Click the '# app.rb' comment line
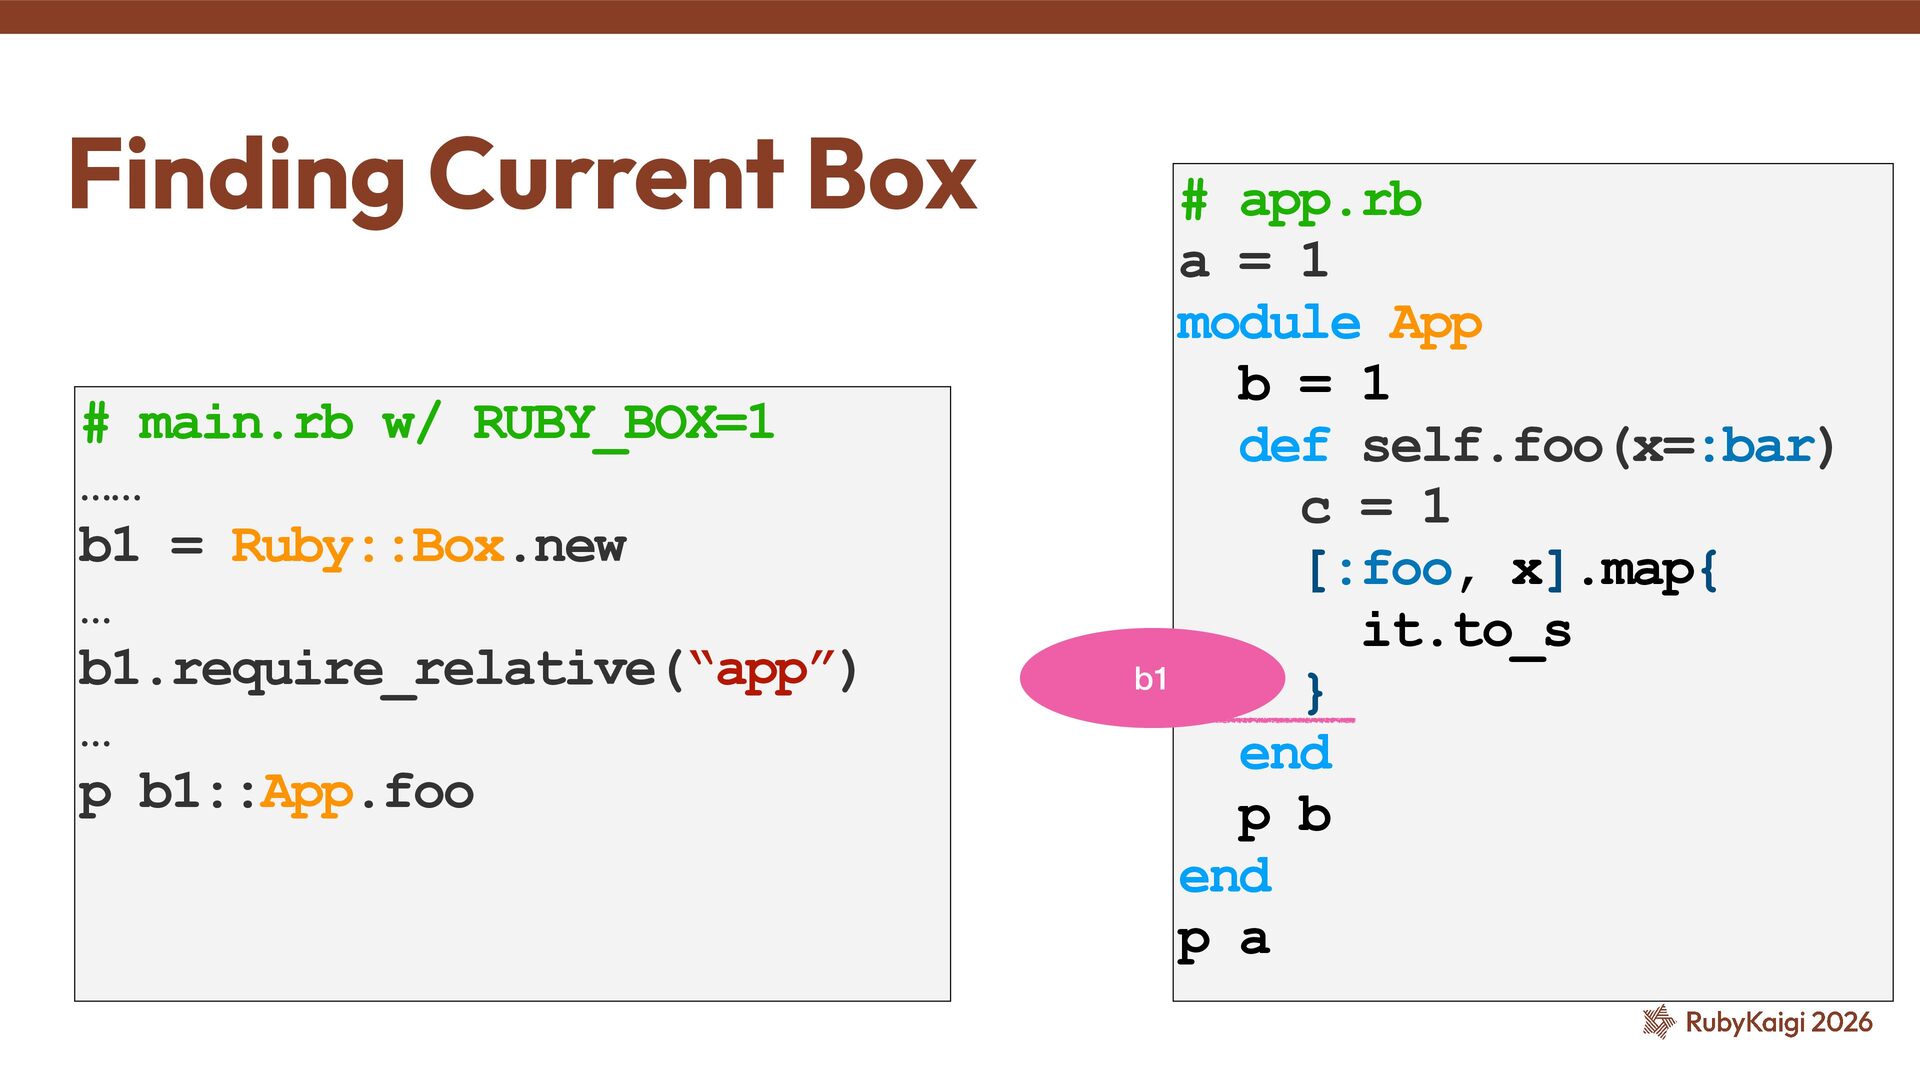Viewport: 1920px width, 1080px height. [1300, 201]
